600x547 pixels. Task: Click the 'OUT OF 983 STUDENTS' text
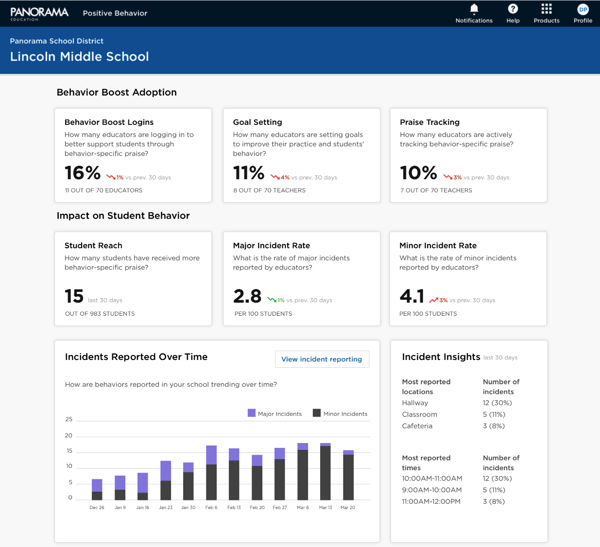click(x=100, y=314)
